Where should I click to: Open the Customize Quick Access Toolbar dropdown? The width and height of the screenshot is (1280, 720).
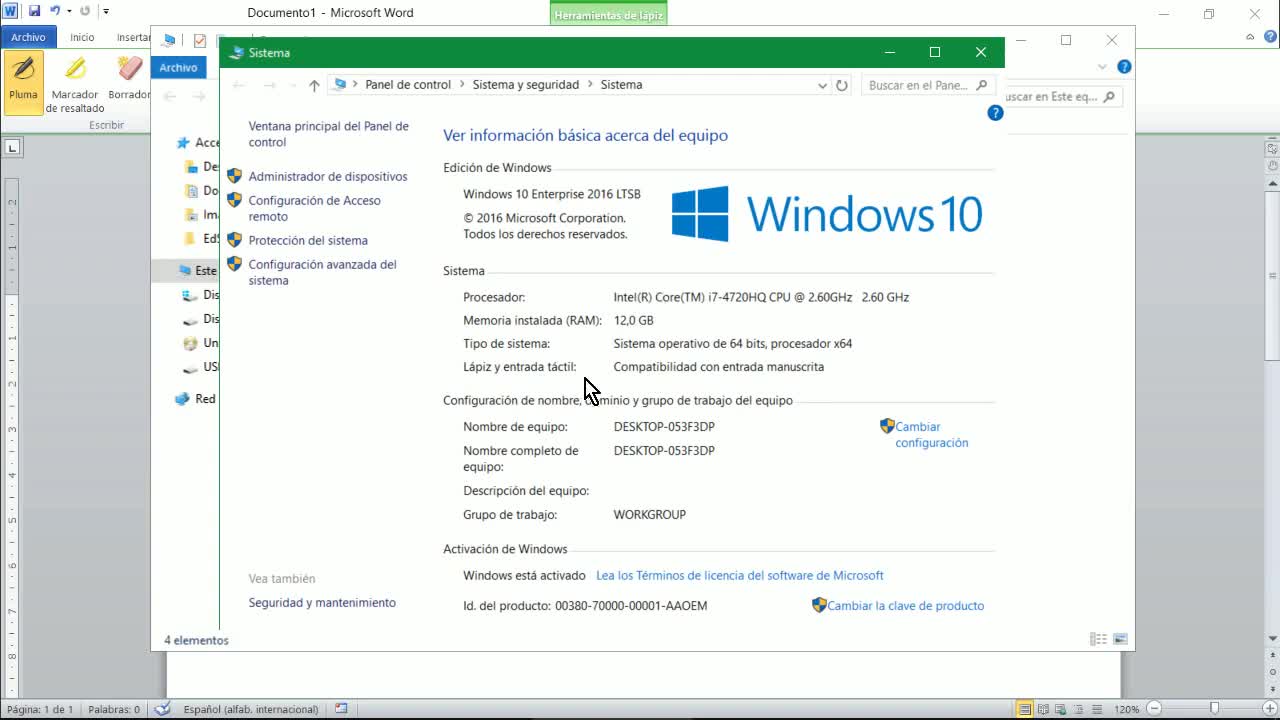click(x=106, y=12)
